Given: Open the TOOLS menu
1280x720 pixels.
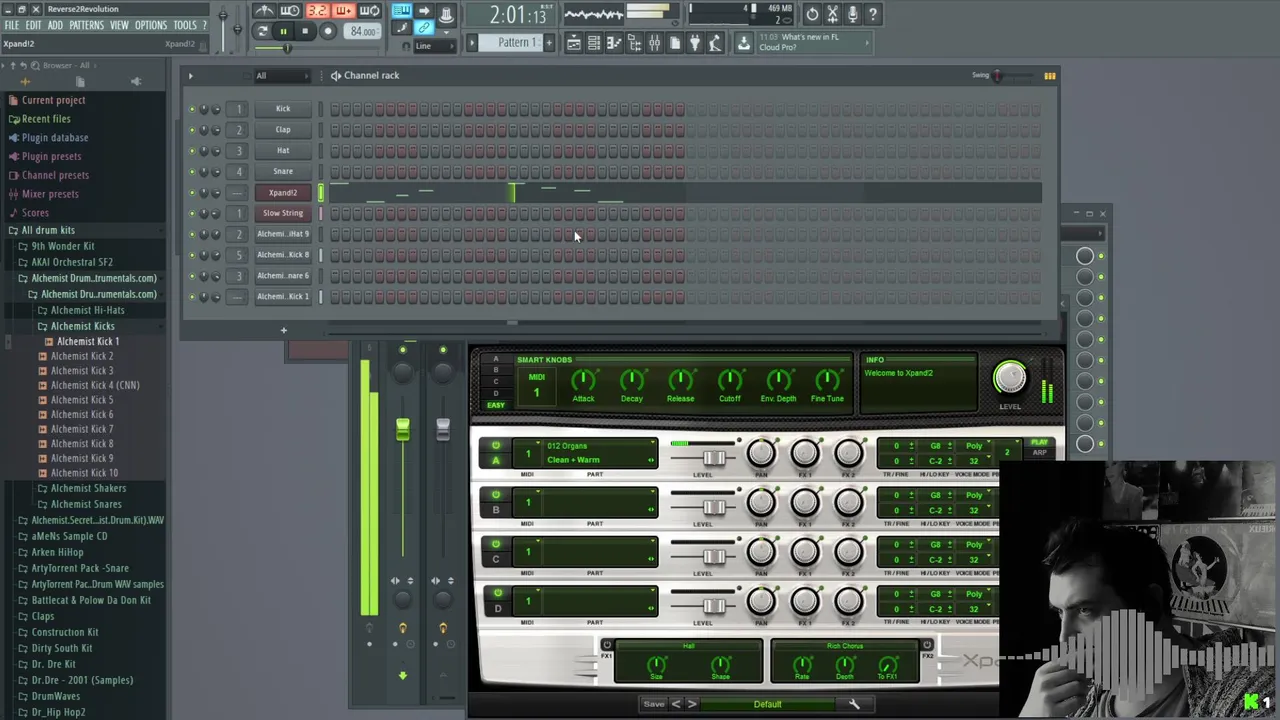Looking at the screenshot, I should tap(185, 25).
